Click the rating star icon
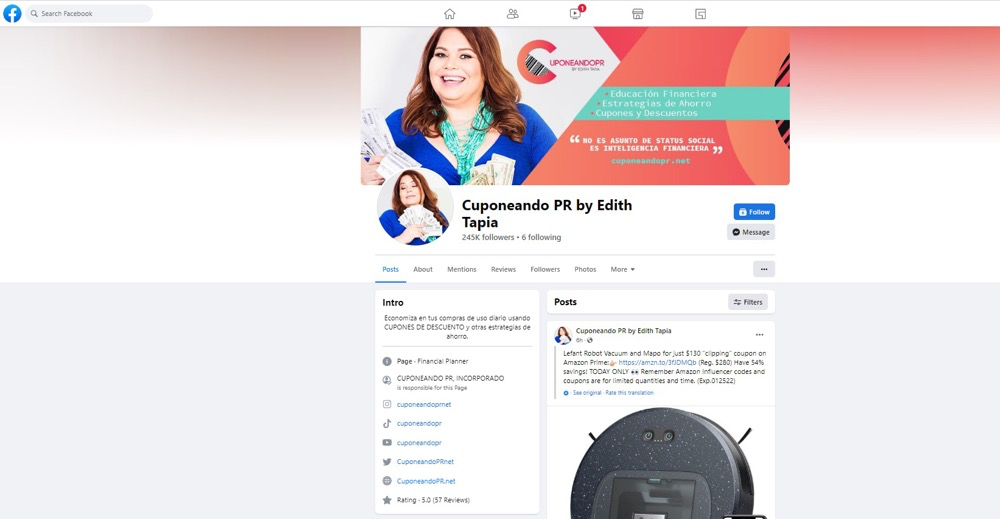This screenshot has height=519, width=1000. click(387, 500)
